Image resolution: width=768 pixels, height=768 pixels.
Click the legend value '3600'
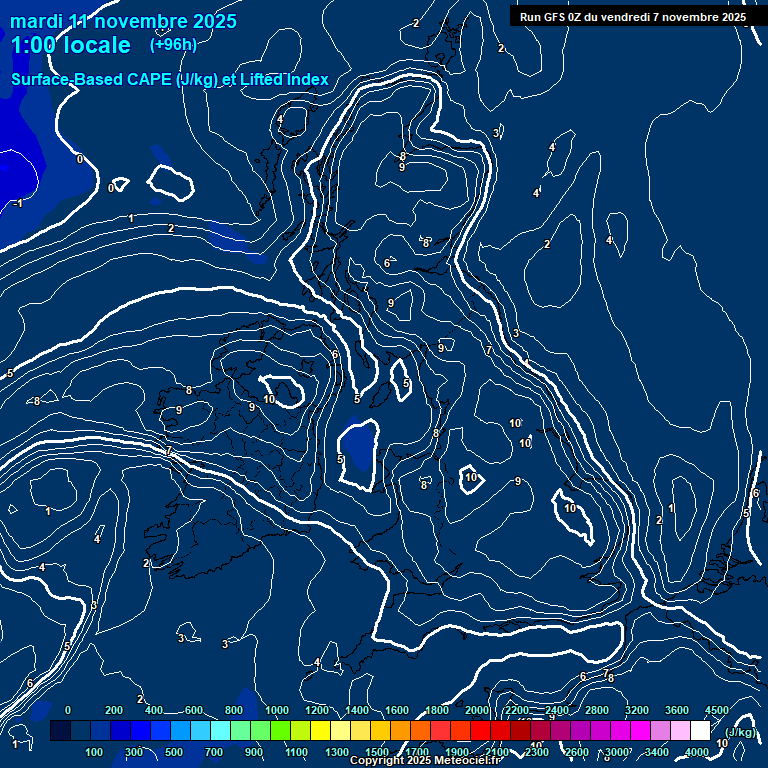tap(677, 710)
